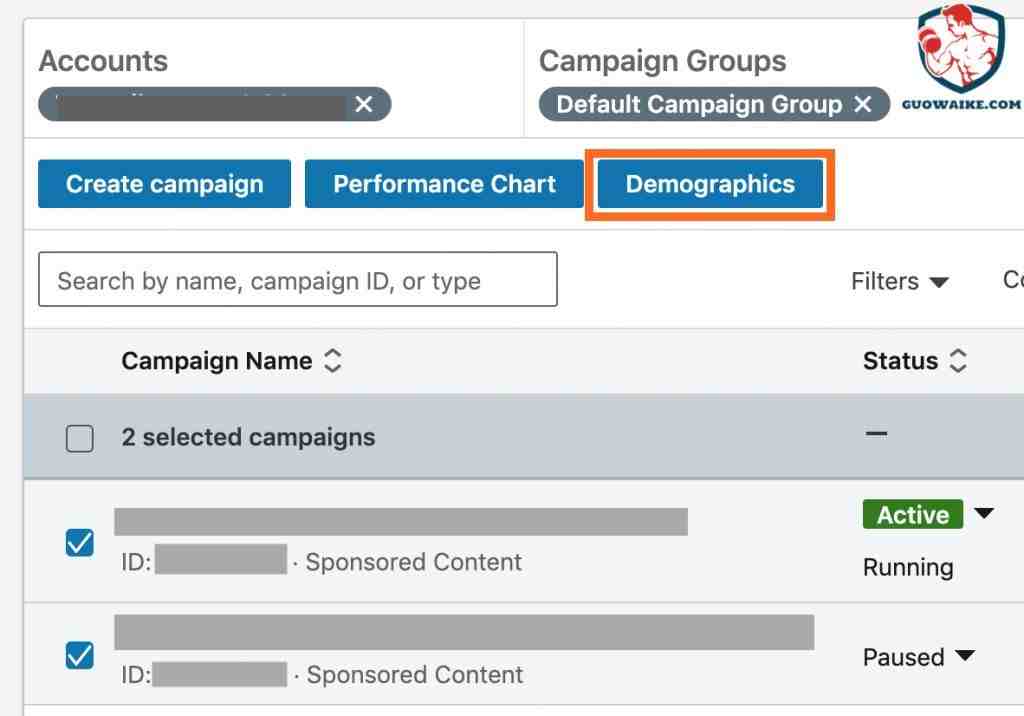This screenshot has width=1024, height=716.
Task: Sort by Status arrows icon
Action: (x=957, y=361)
